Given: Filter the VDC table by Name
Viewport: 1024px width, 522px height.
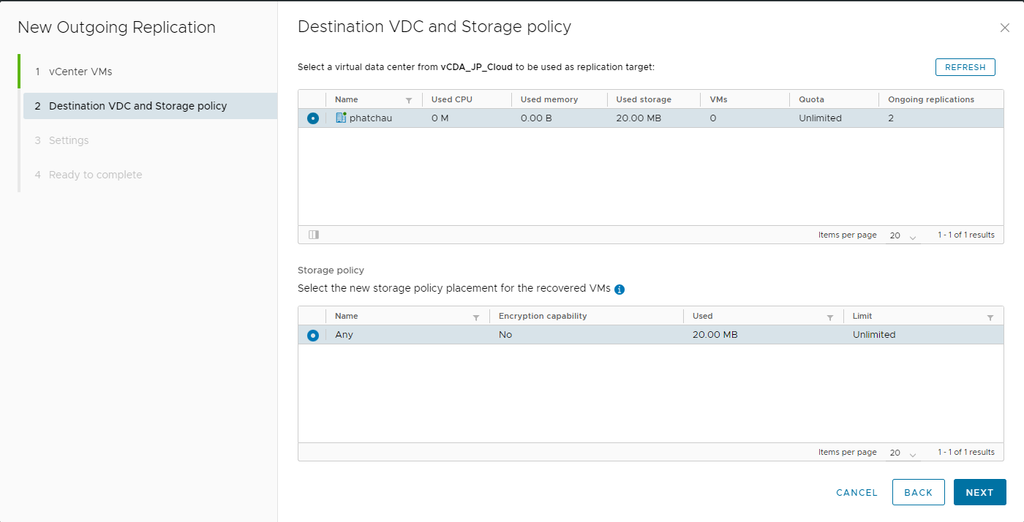Looking at the screenshot, I should [408, 100].
